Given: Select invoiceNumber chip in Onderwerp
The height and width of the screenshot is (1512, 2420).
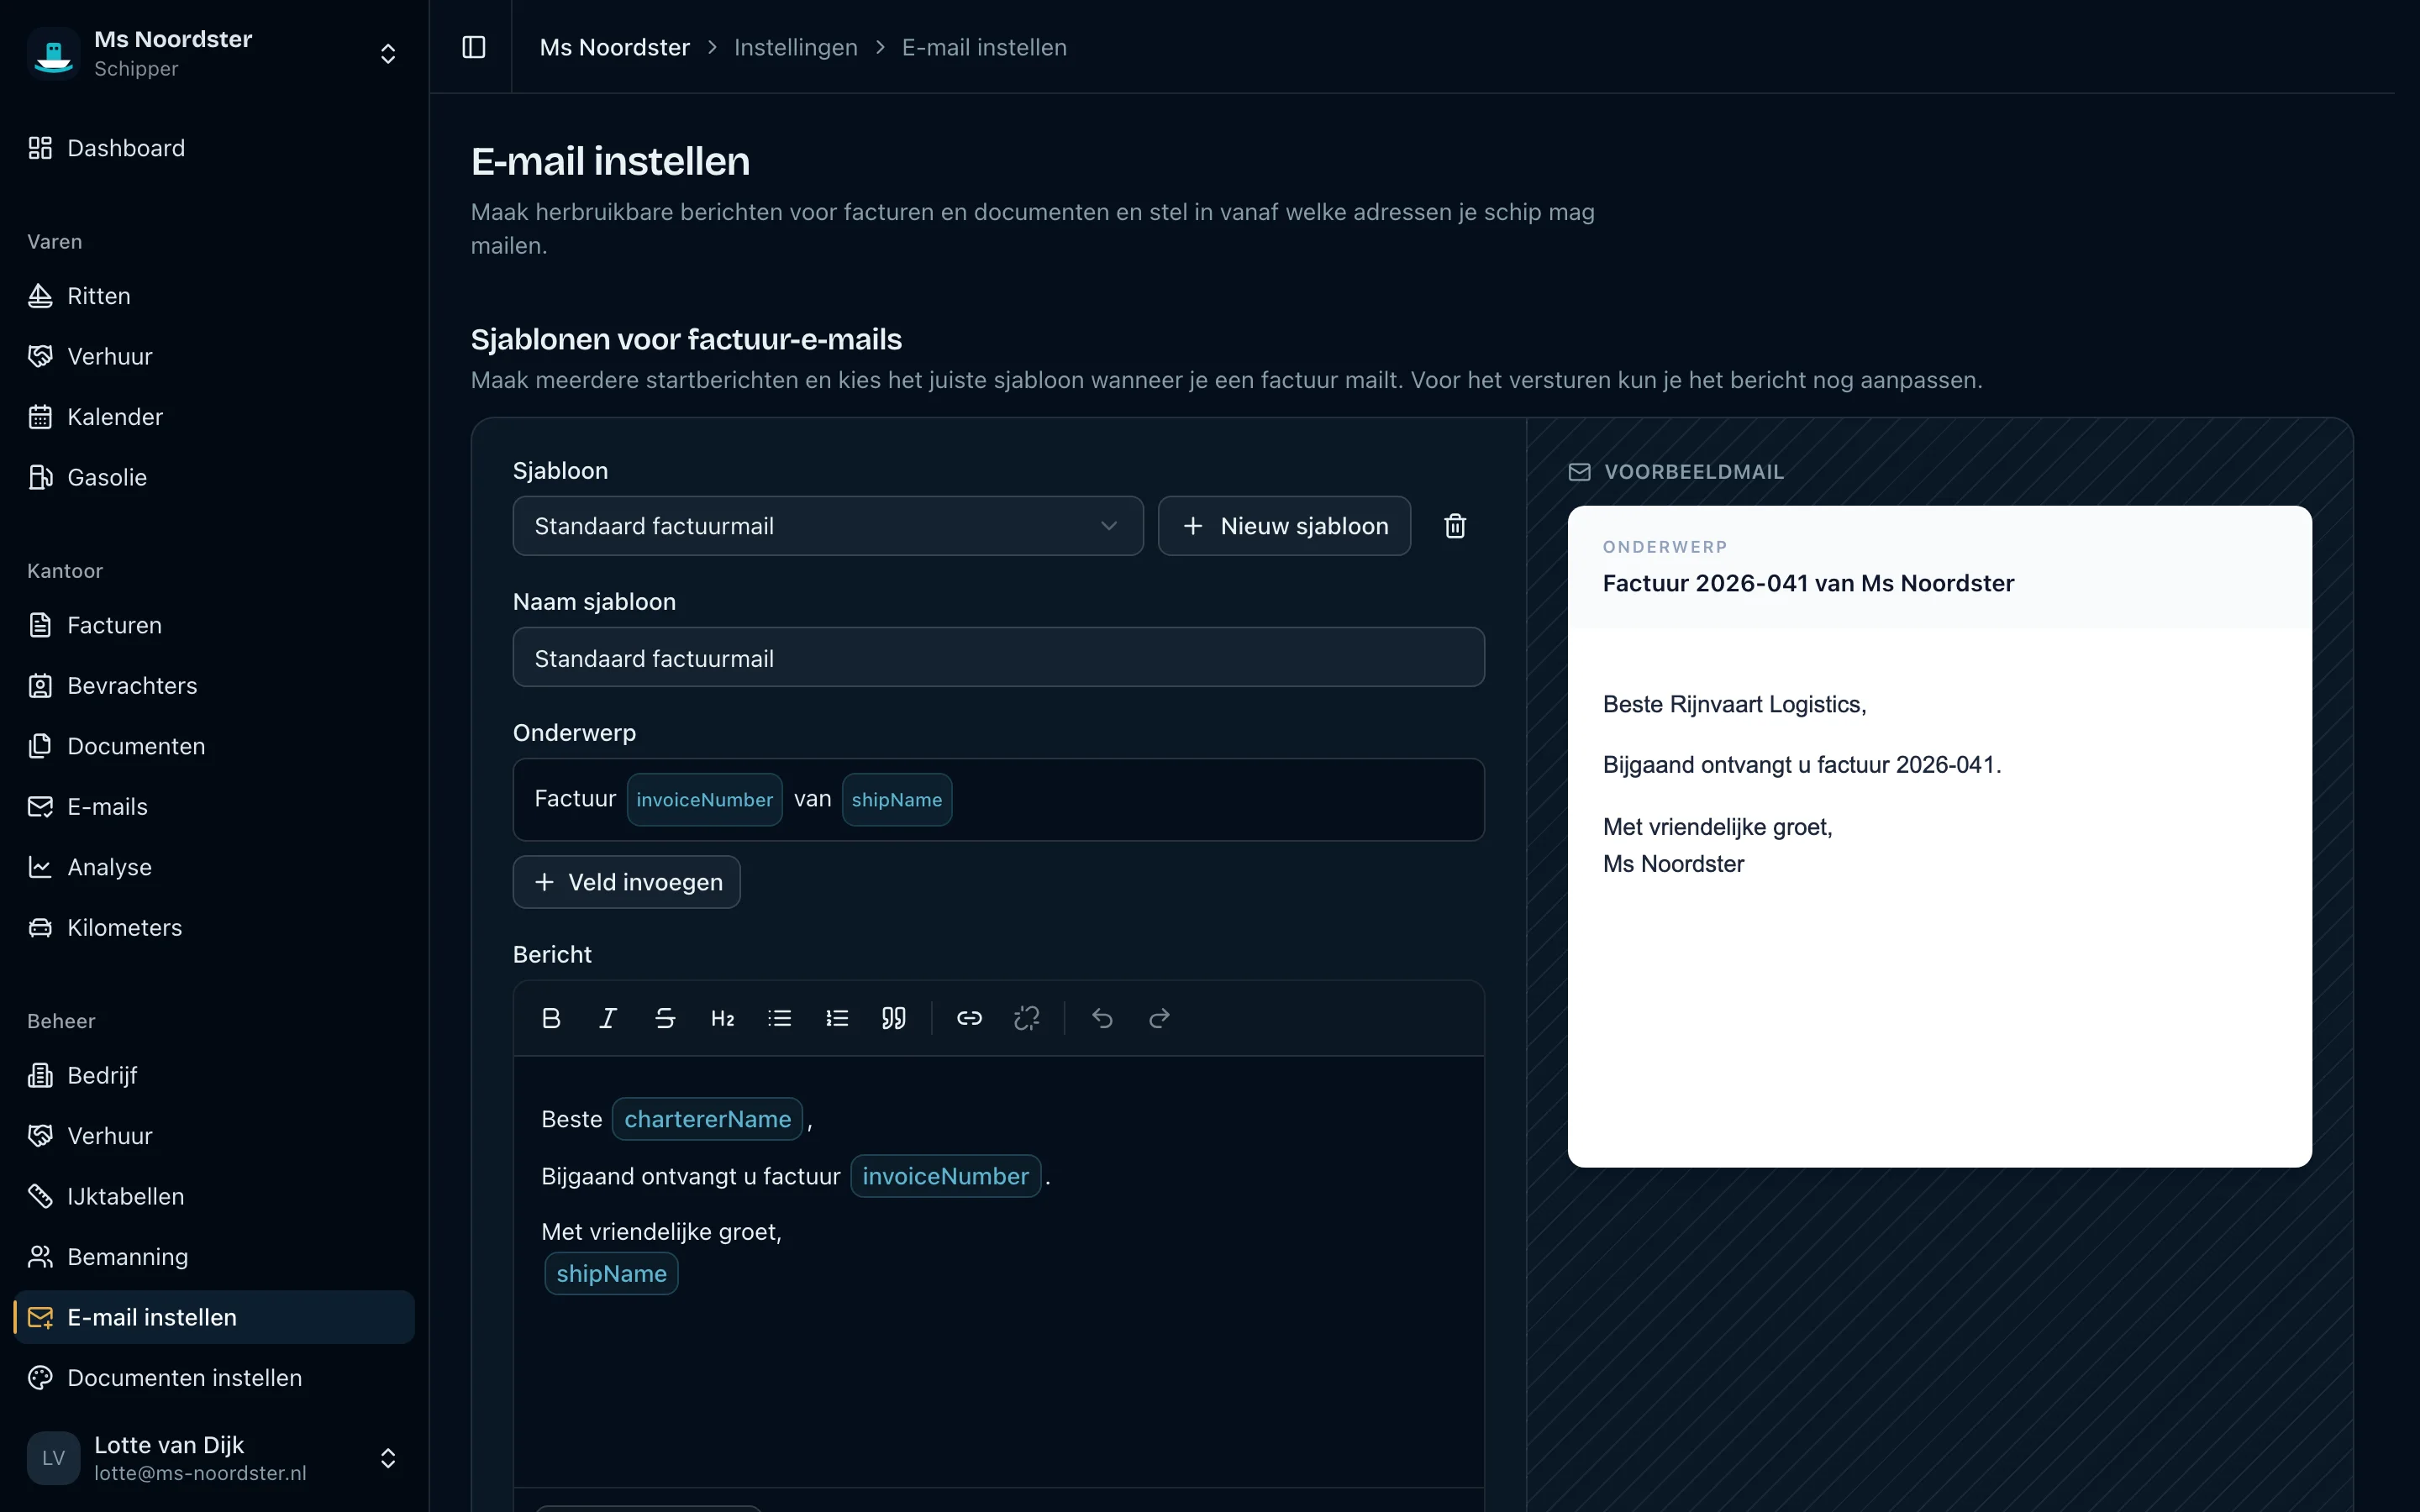Looking at the screenshot, I should 704,800.
